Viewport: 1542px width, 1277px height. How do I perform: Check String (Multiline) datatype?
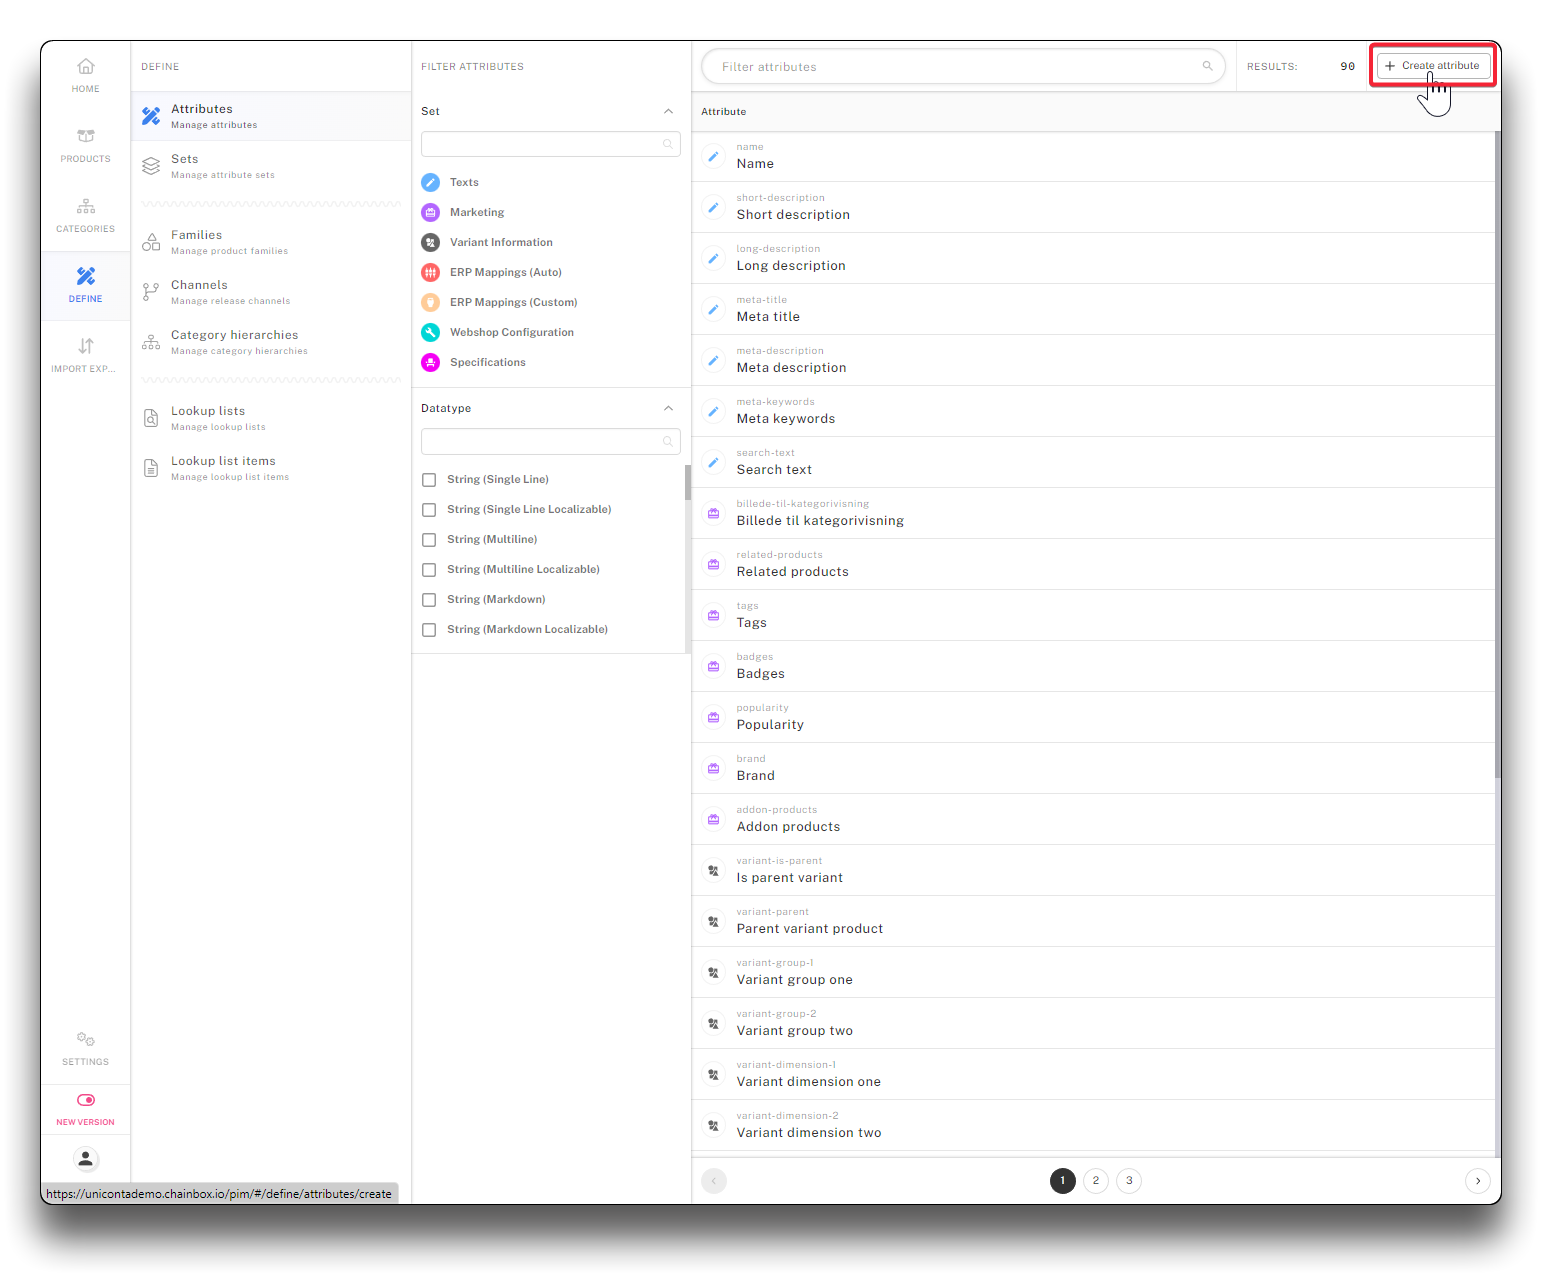[x=429, y=540]
